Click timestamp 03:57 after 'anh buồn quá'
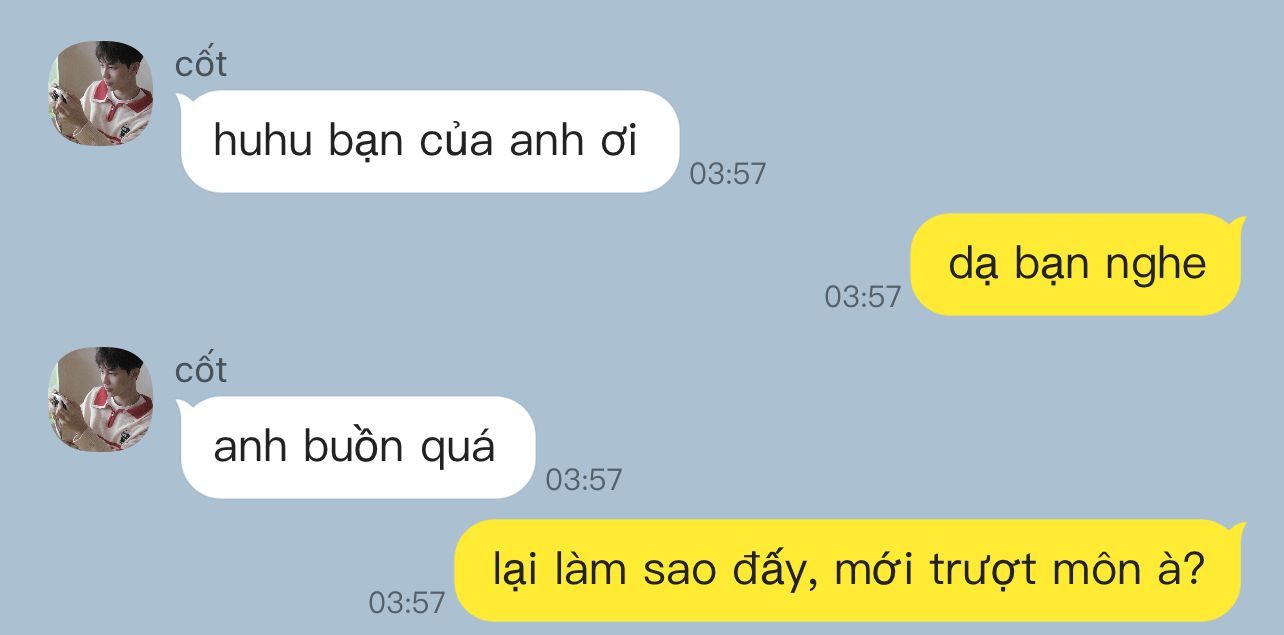Image resolution: width=1284 pixels, height=635 pixels. (584, 480)
